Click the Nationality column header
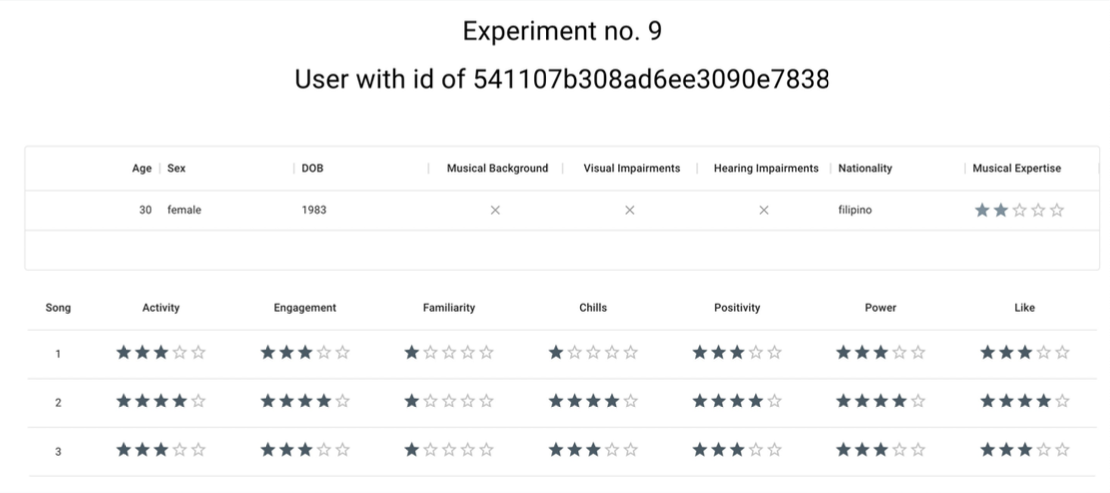This screenshot has height=493, width=1110. click(865, 169)
